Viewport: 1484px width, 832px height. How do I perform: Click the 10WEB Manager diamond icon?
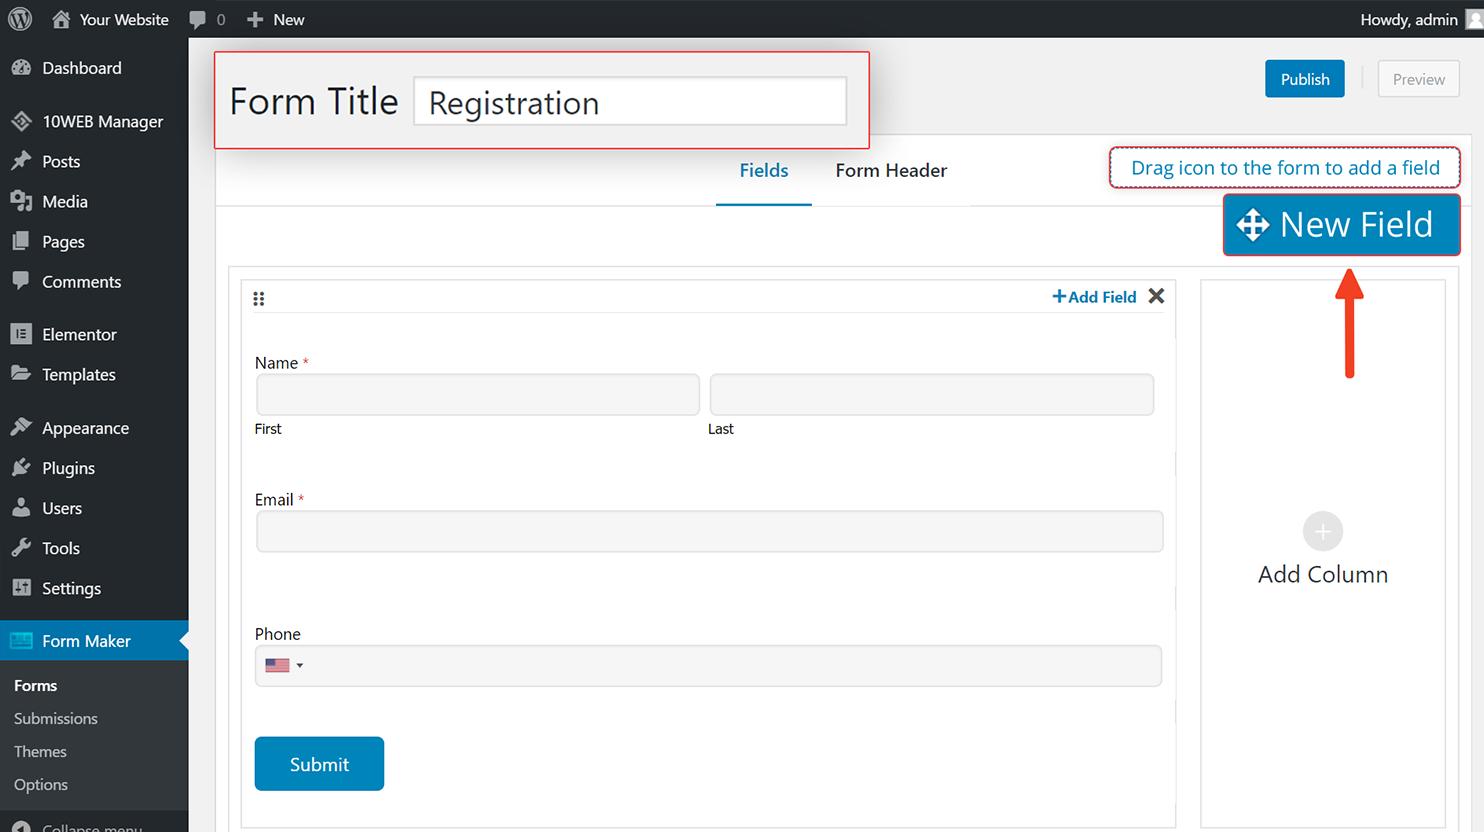(x=21, y=121)
